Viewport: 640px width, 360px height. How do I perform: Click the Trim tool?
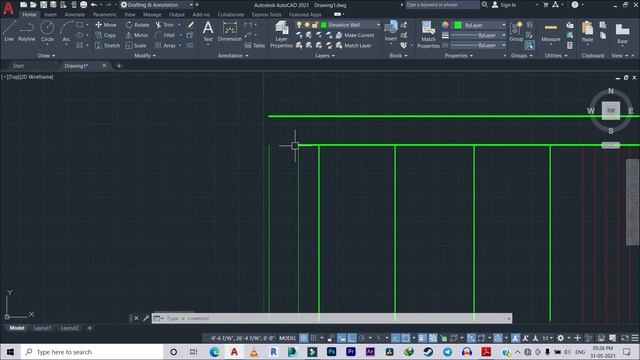164,25
